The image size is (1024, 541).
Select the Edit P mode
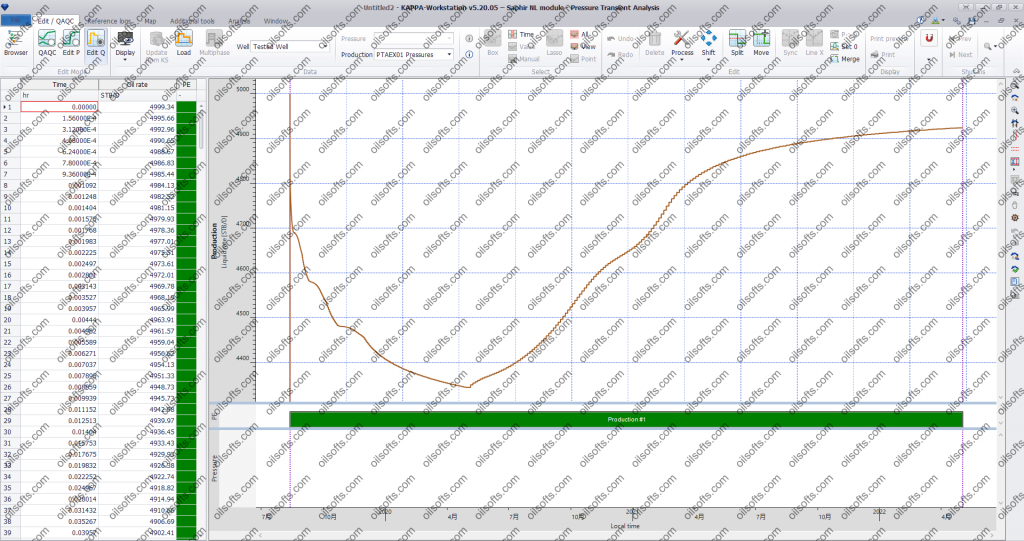click(71, 44)
